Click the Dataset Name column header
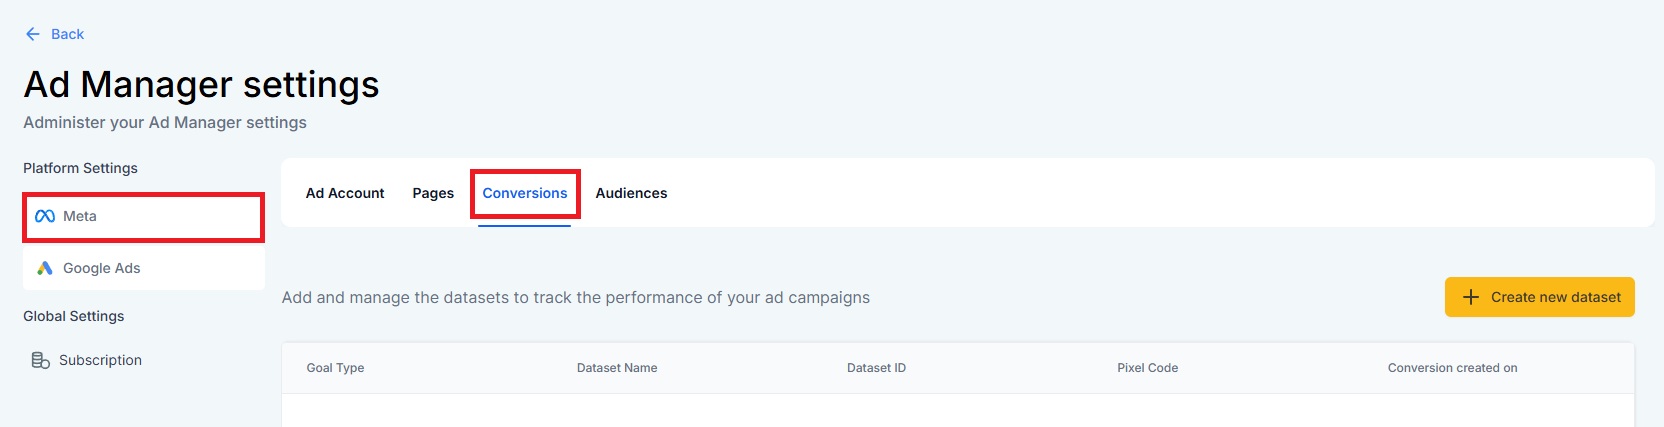This screenshot has width=1664, height=427. [617, 368]
